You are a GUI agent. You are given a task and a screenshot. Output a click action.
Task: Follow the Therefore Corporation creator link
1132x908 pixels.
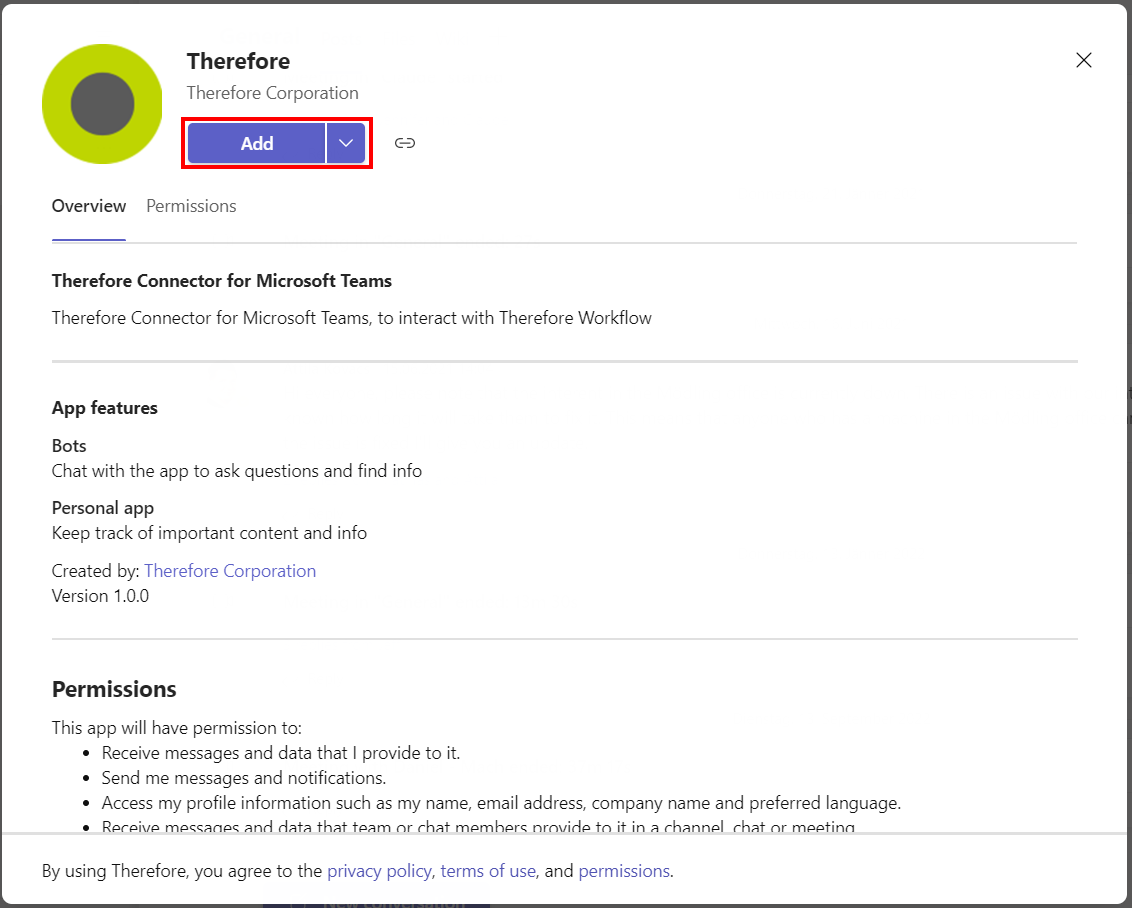point(230,571)
